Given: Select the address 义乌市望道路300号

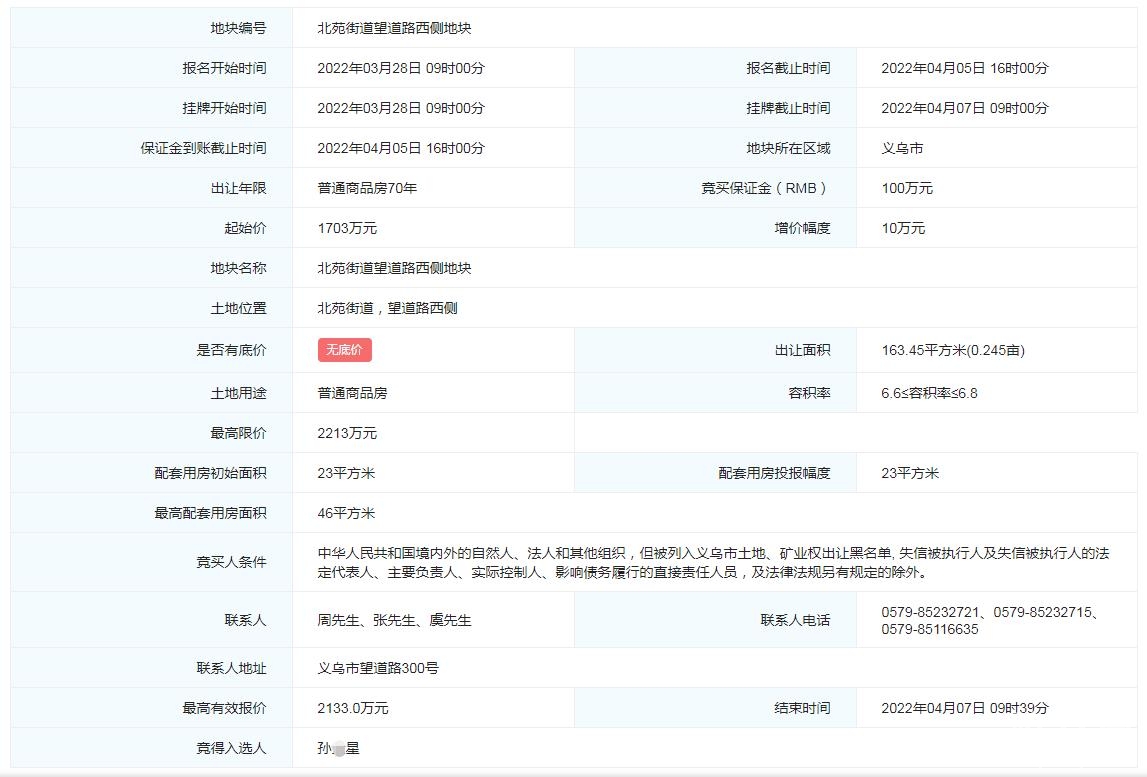Looking at the screenshot, I should (378, 668).
